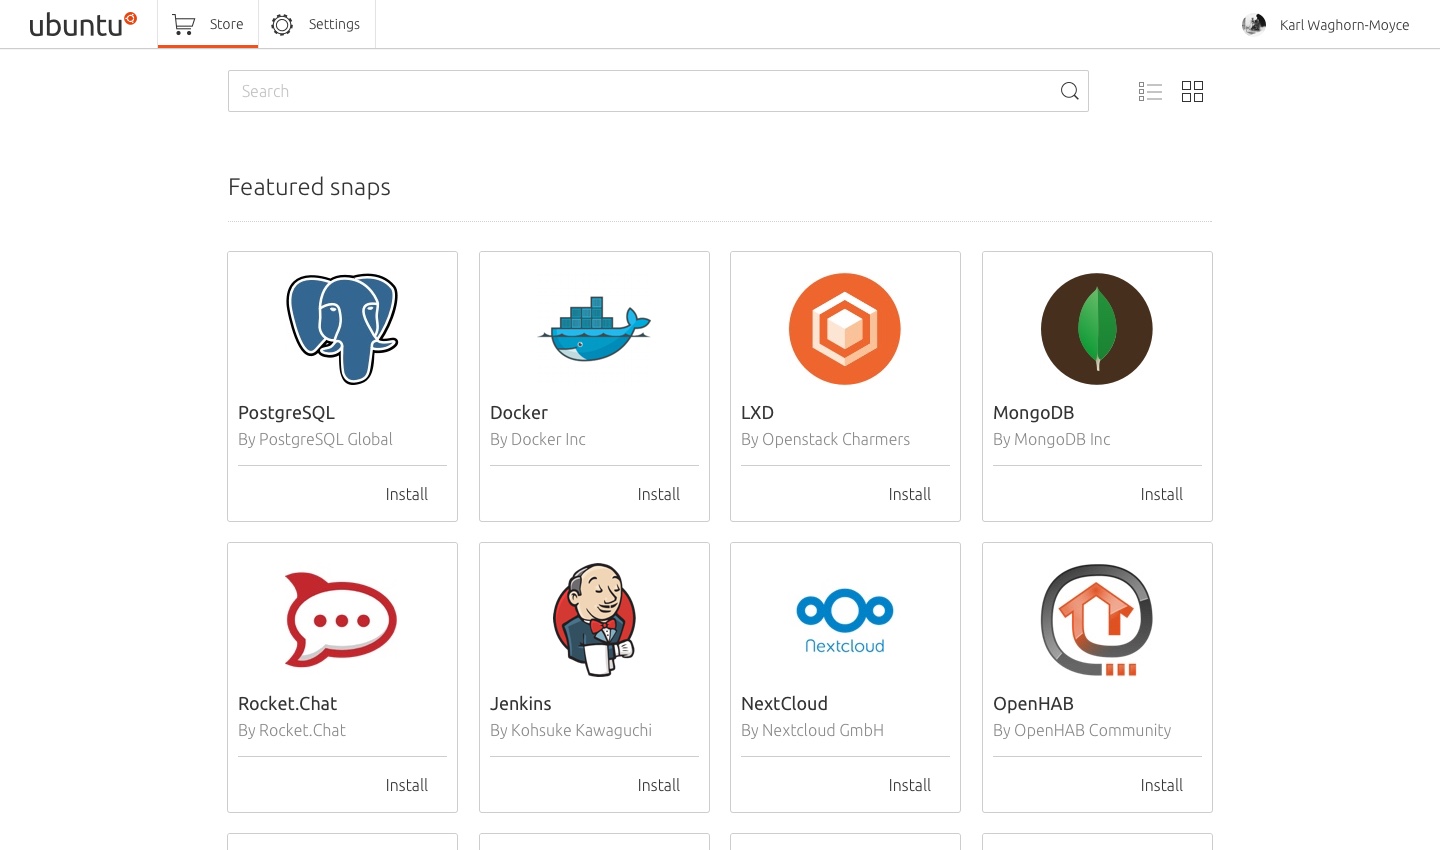Install the NextCloud snap
The image size is (1440, 850).
point(910,785)
